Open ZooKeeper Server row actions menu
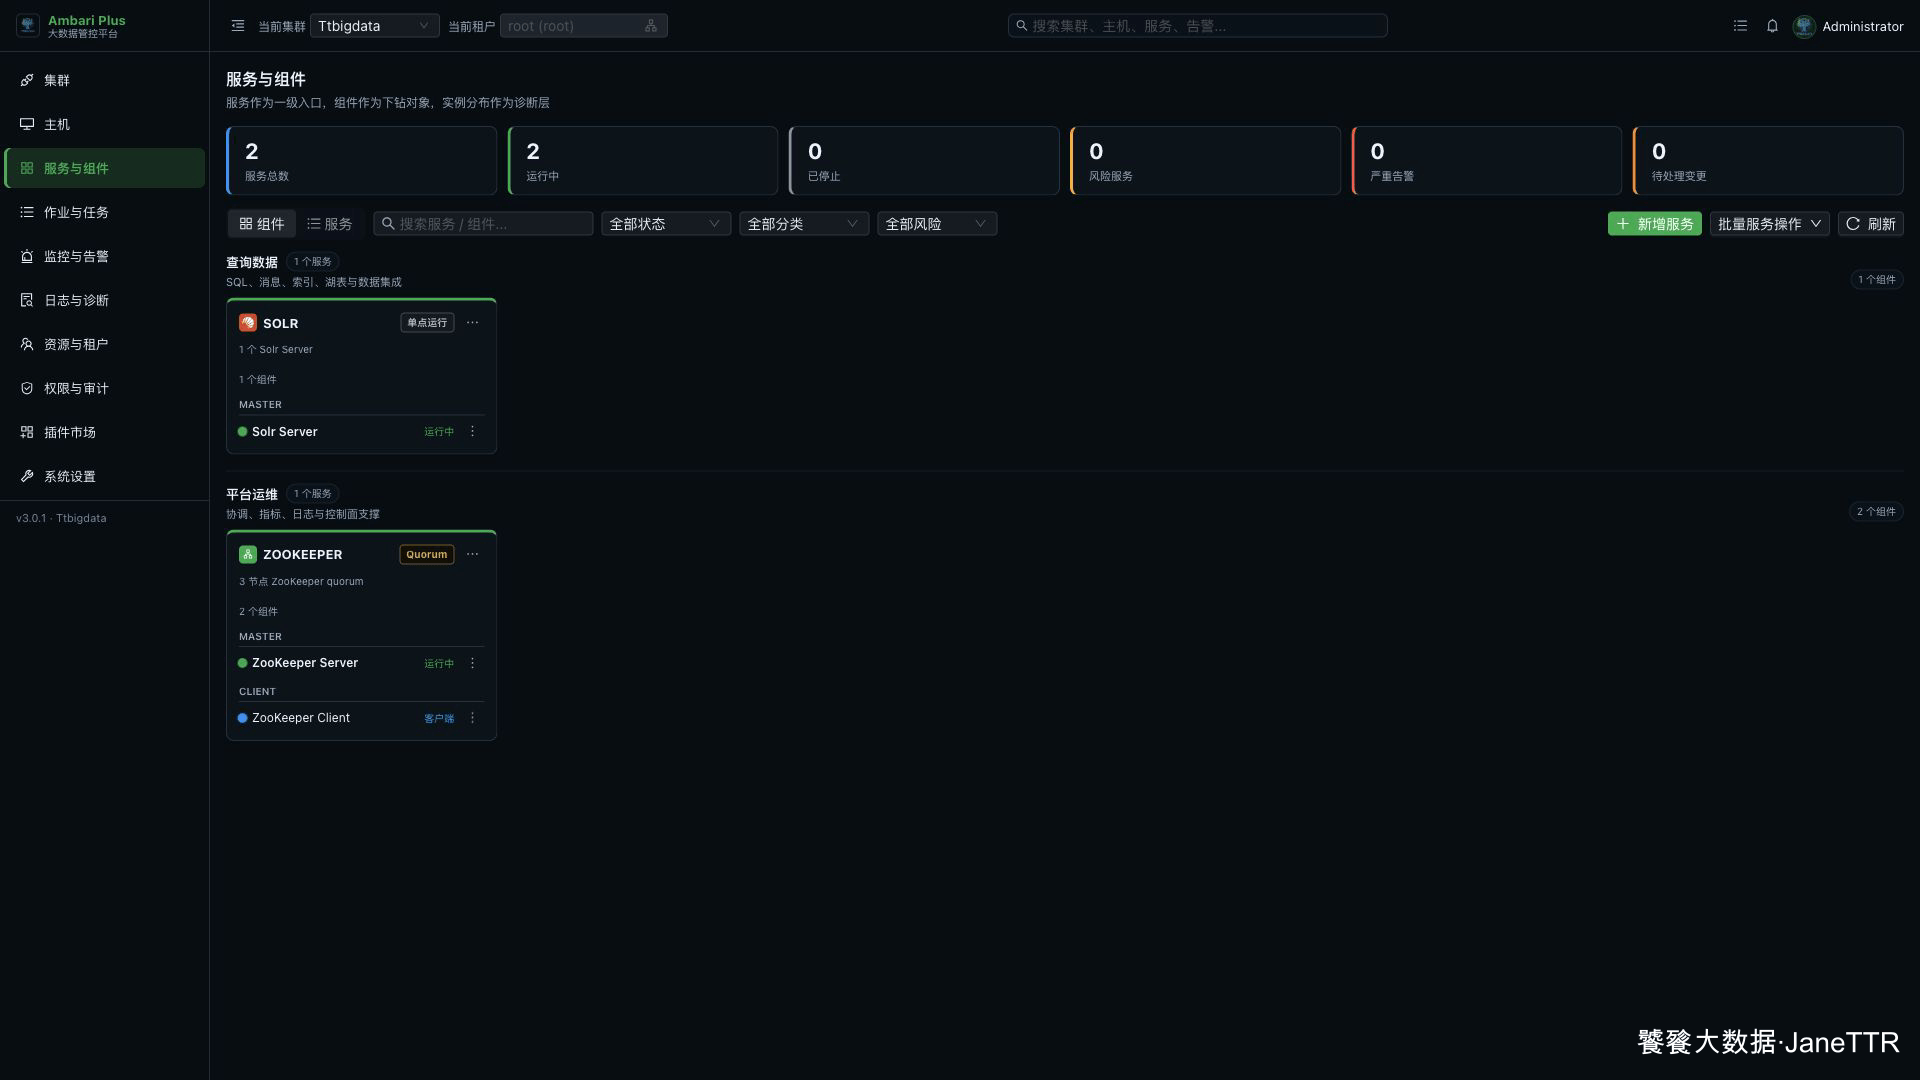 click(472, 663)
